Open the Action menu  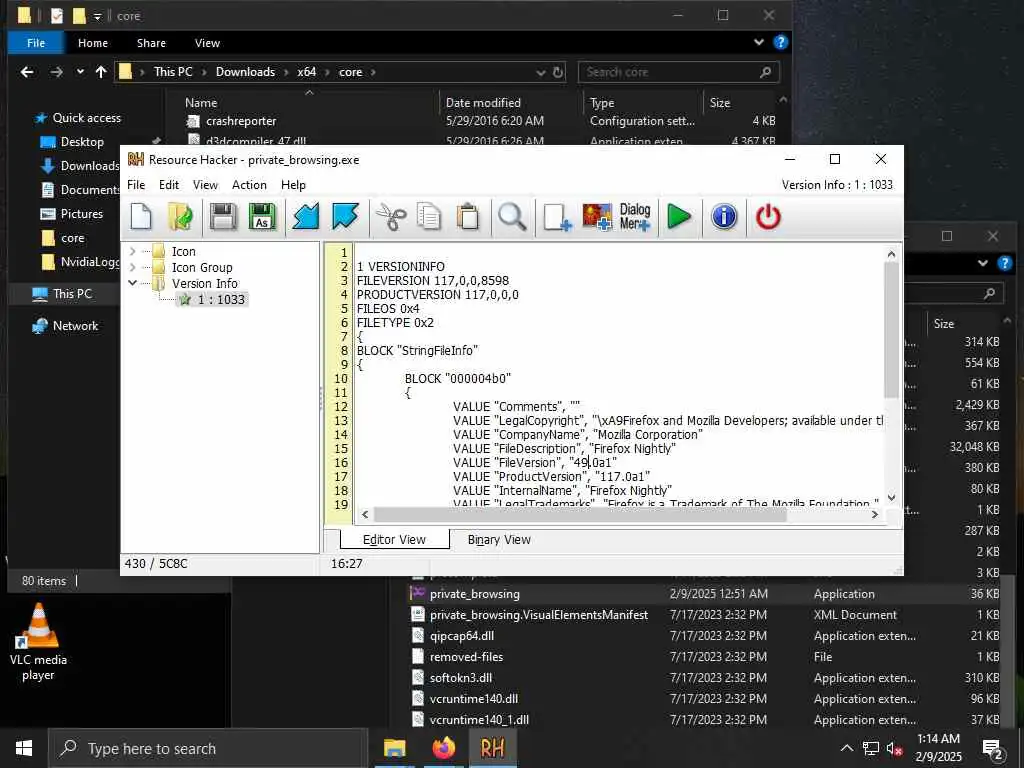tap(249, 185)
